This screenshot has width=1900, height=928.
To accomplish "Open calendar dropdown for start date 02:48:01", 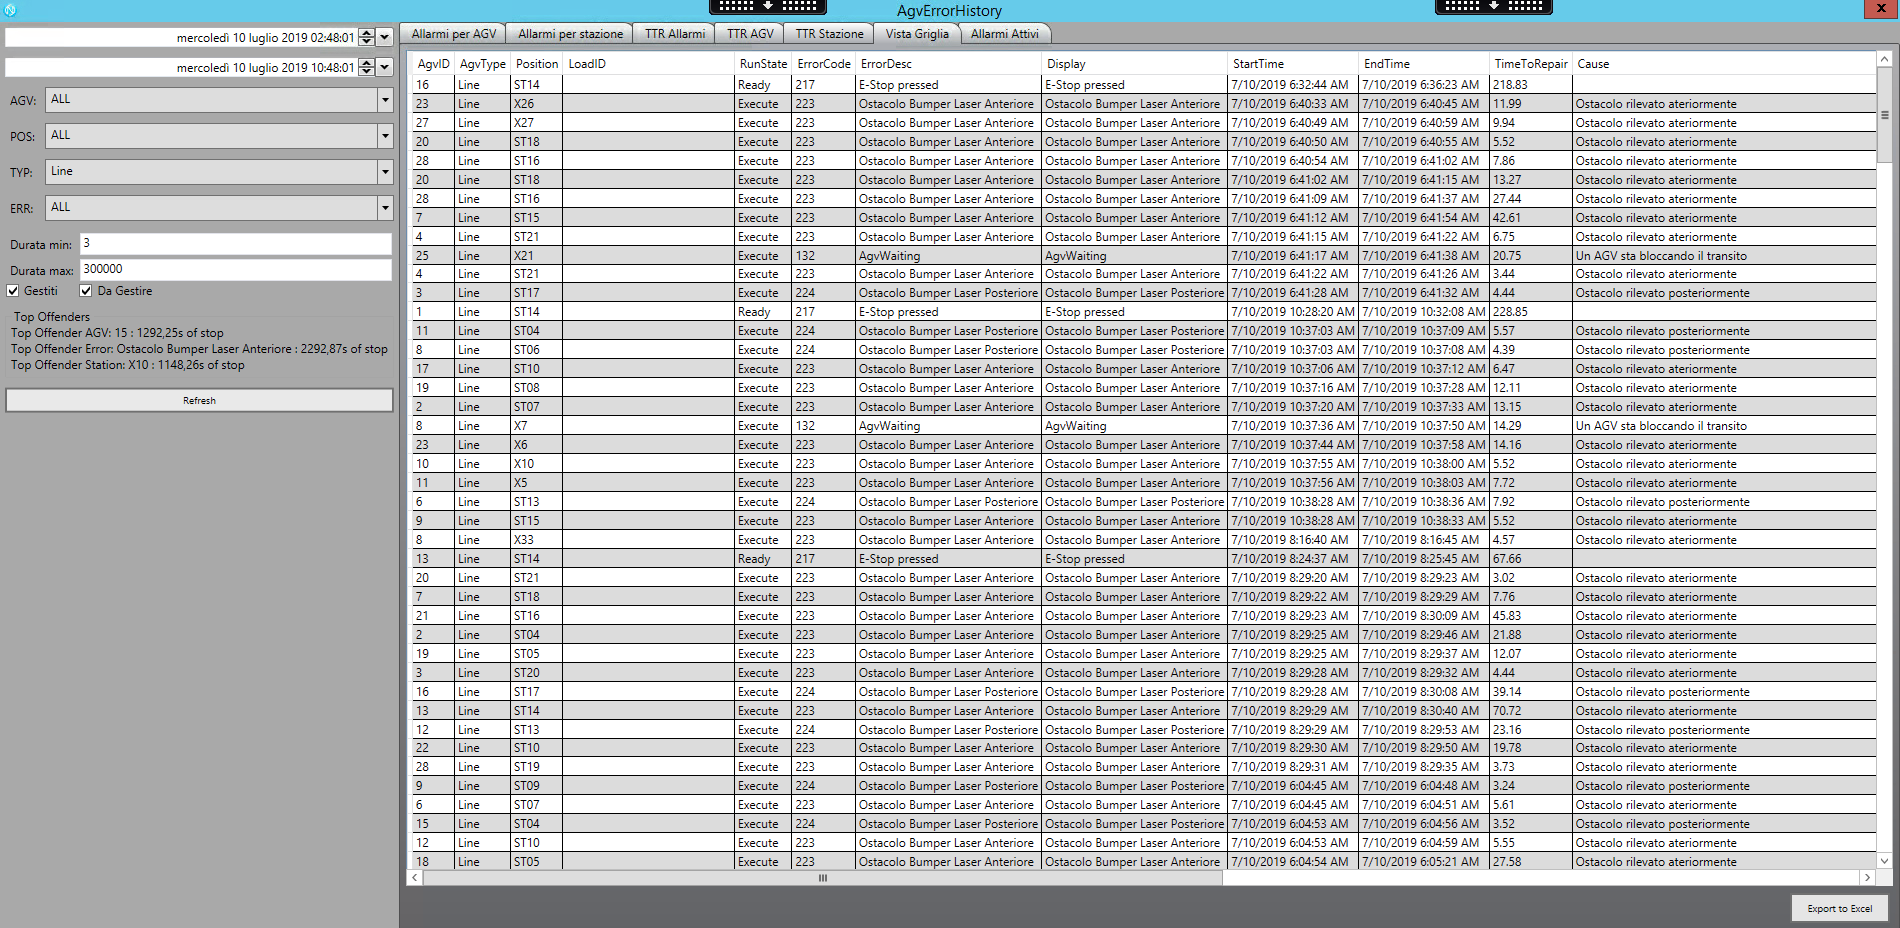I will [384, 38].
